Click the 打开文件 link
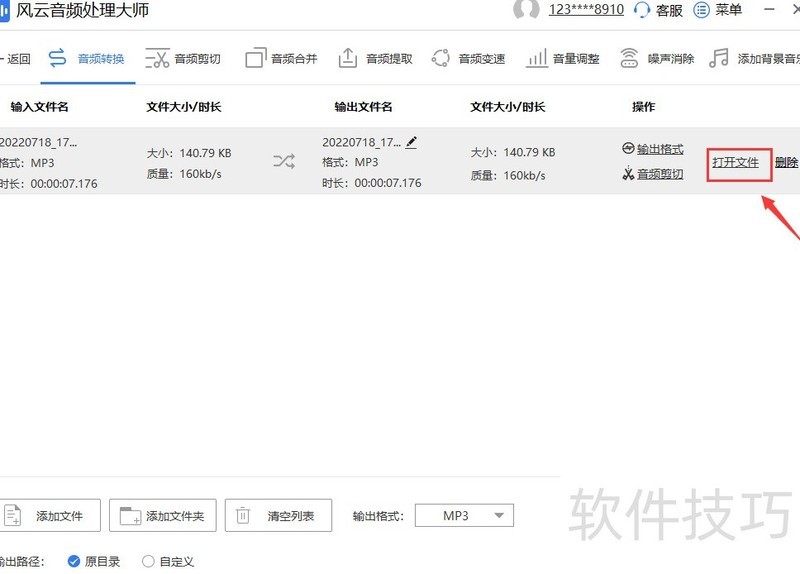Screen dimensions: 800x574 (736, 163)
